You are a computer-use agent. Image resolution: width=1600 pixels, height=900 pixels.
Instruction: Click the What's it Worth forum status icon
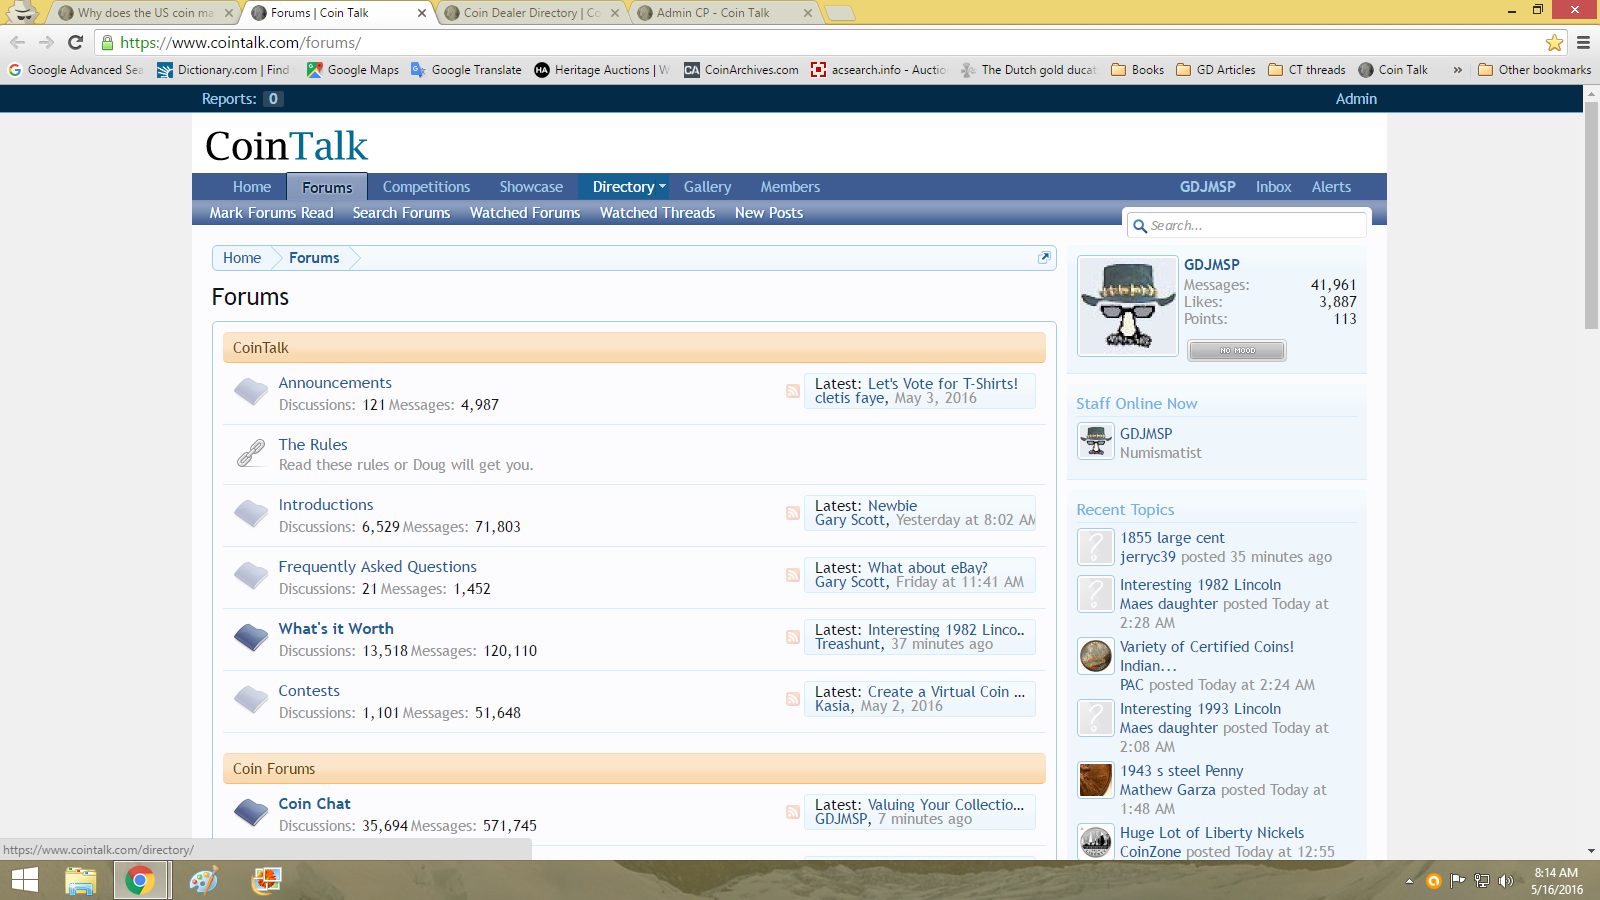[x=251, y=638]
